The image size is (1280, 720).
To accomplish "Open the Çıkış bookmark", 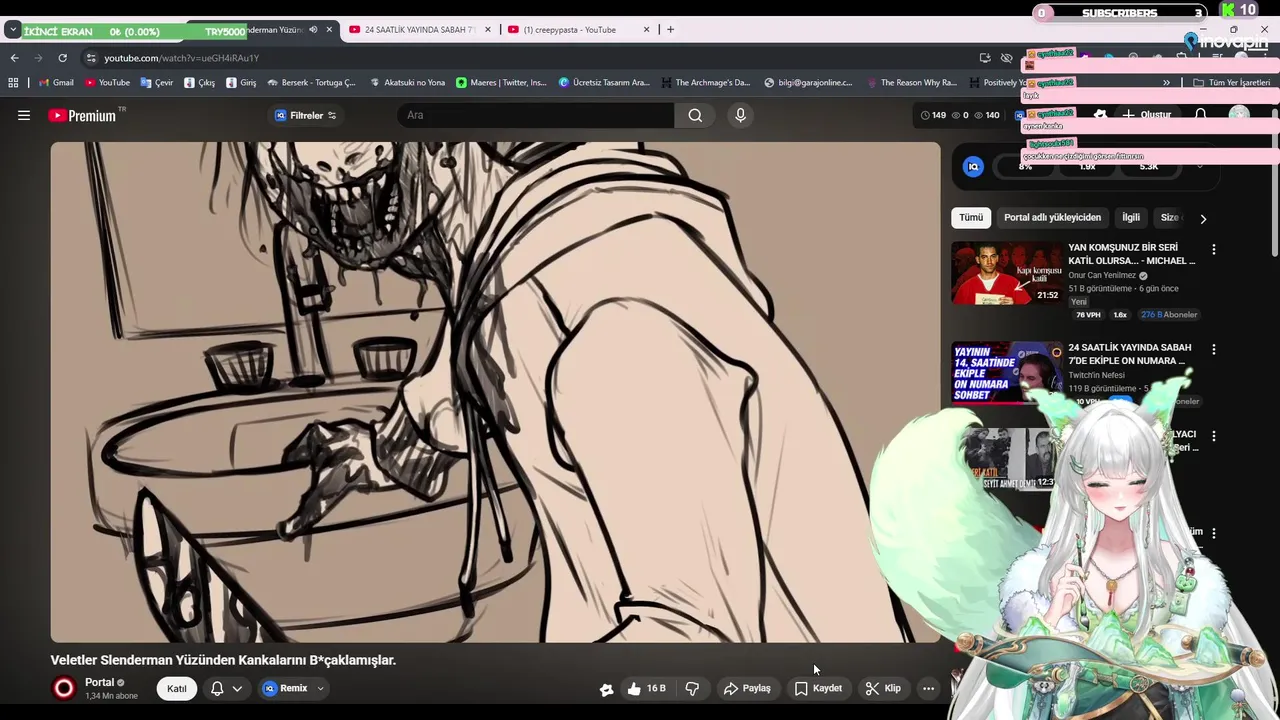I will (x=200, y=83).
